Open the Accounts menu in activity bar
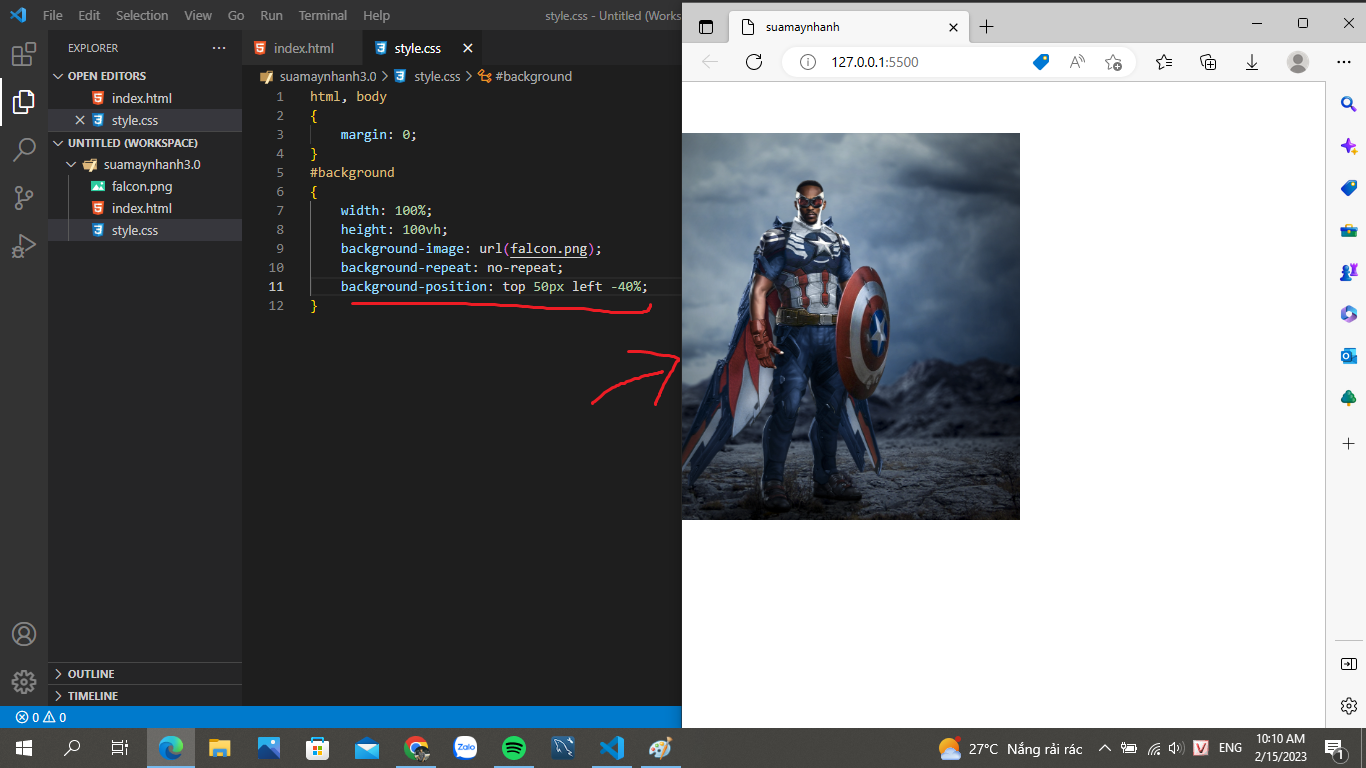The width and height of the screenshot is (1366, 768). click(24, 634)
